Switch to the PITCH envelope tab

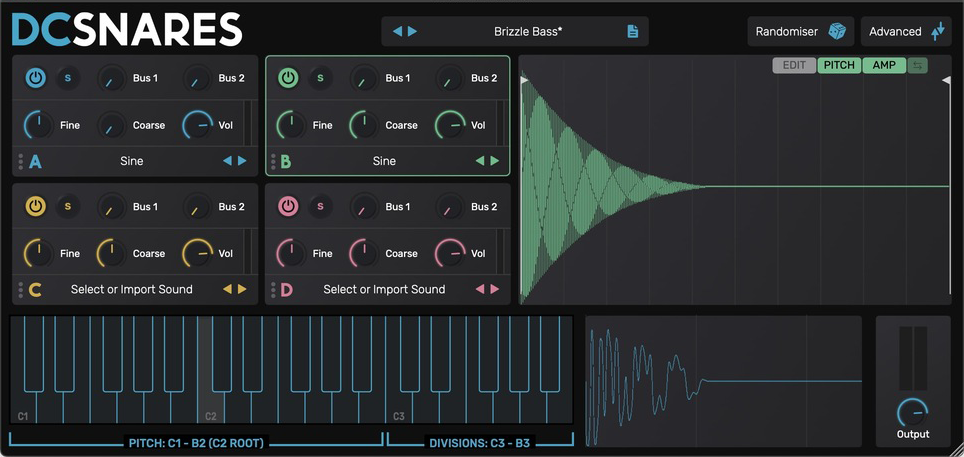pos(839,66)
